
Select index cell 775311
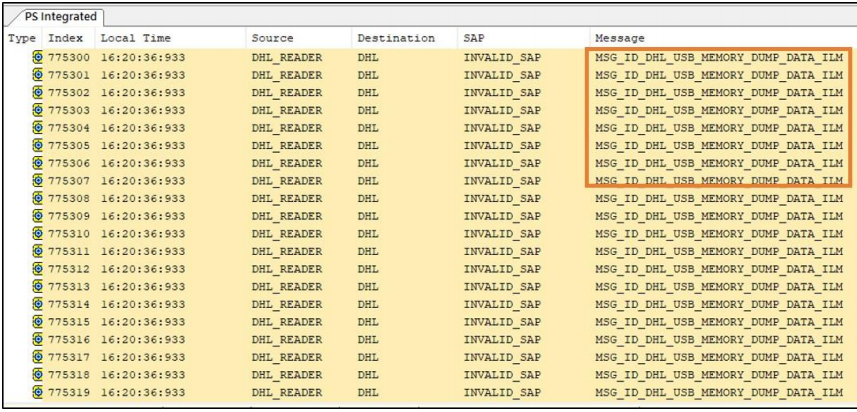point(69,252)
